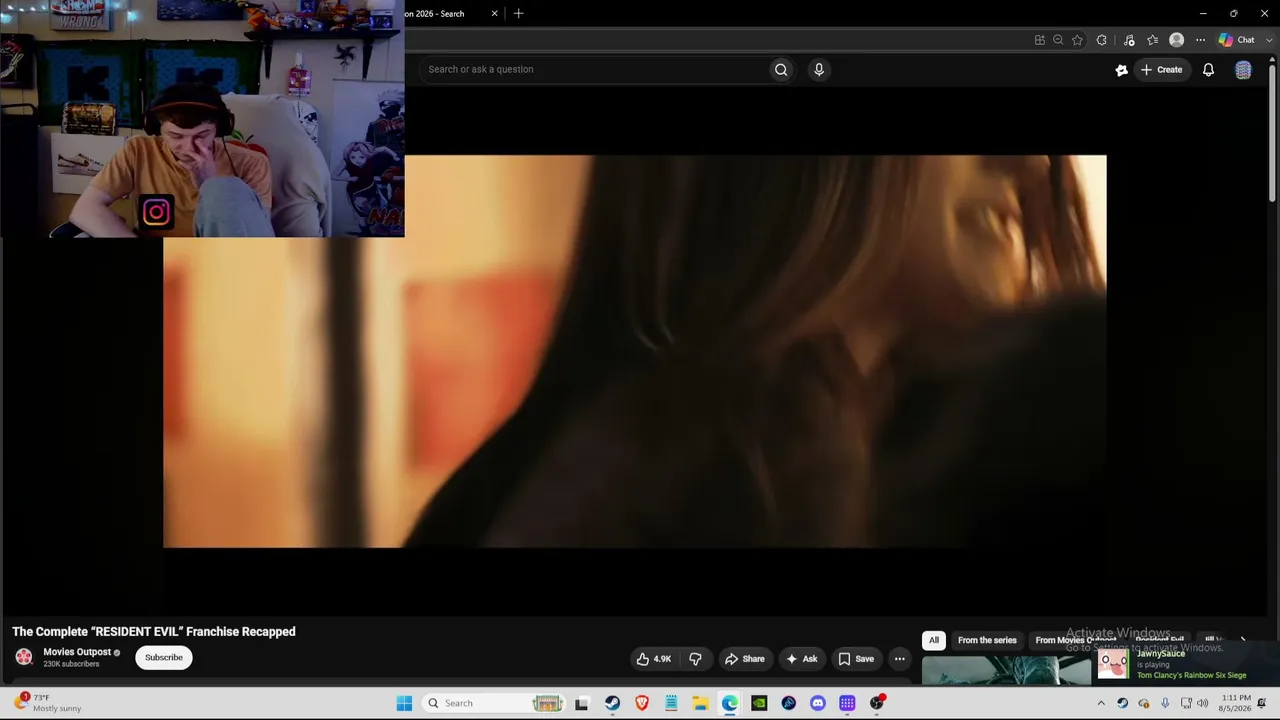
Task: Show more filter chips with the arrow
Action: (x=1243, y=640)
